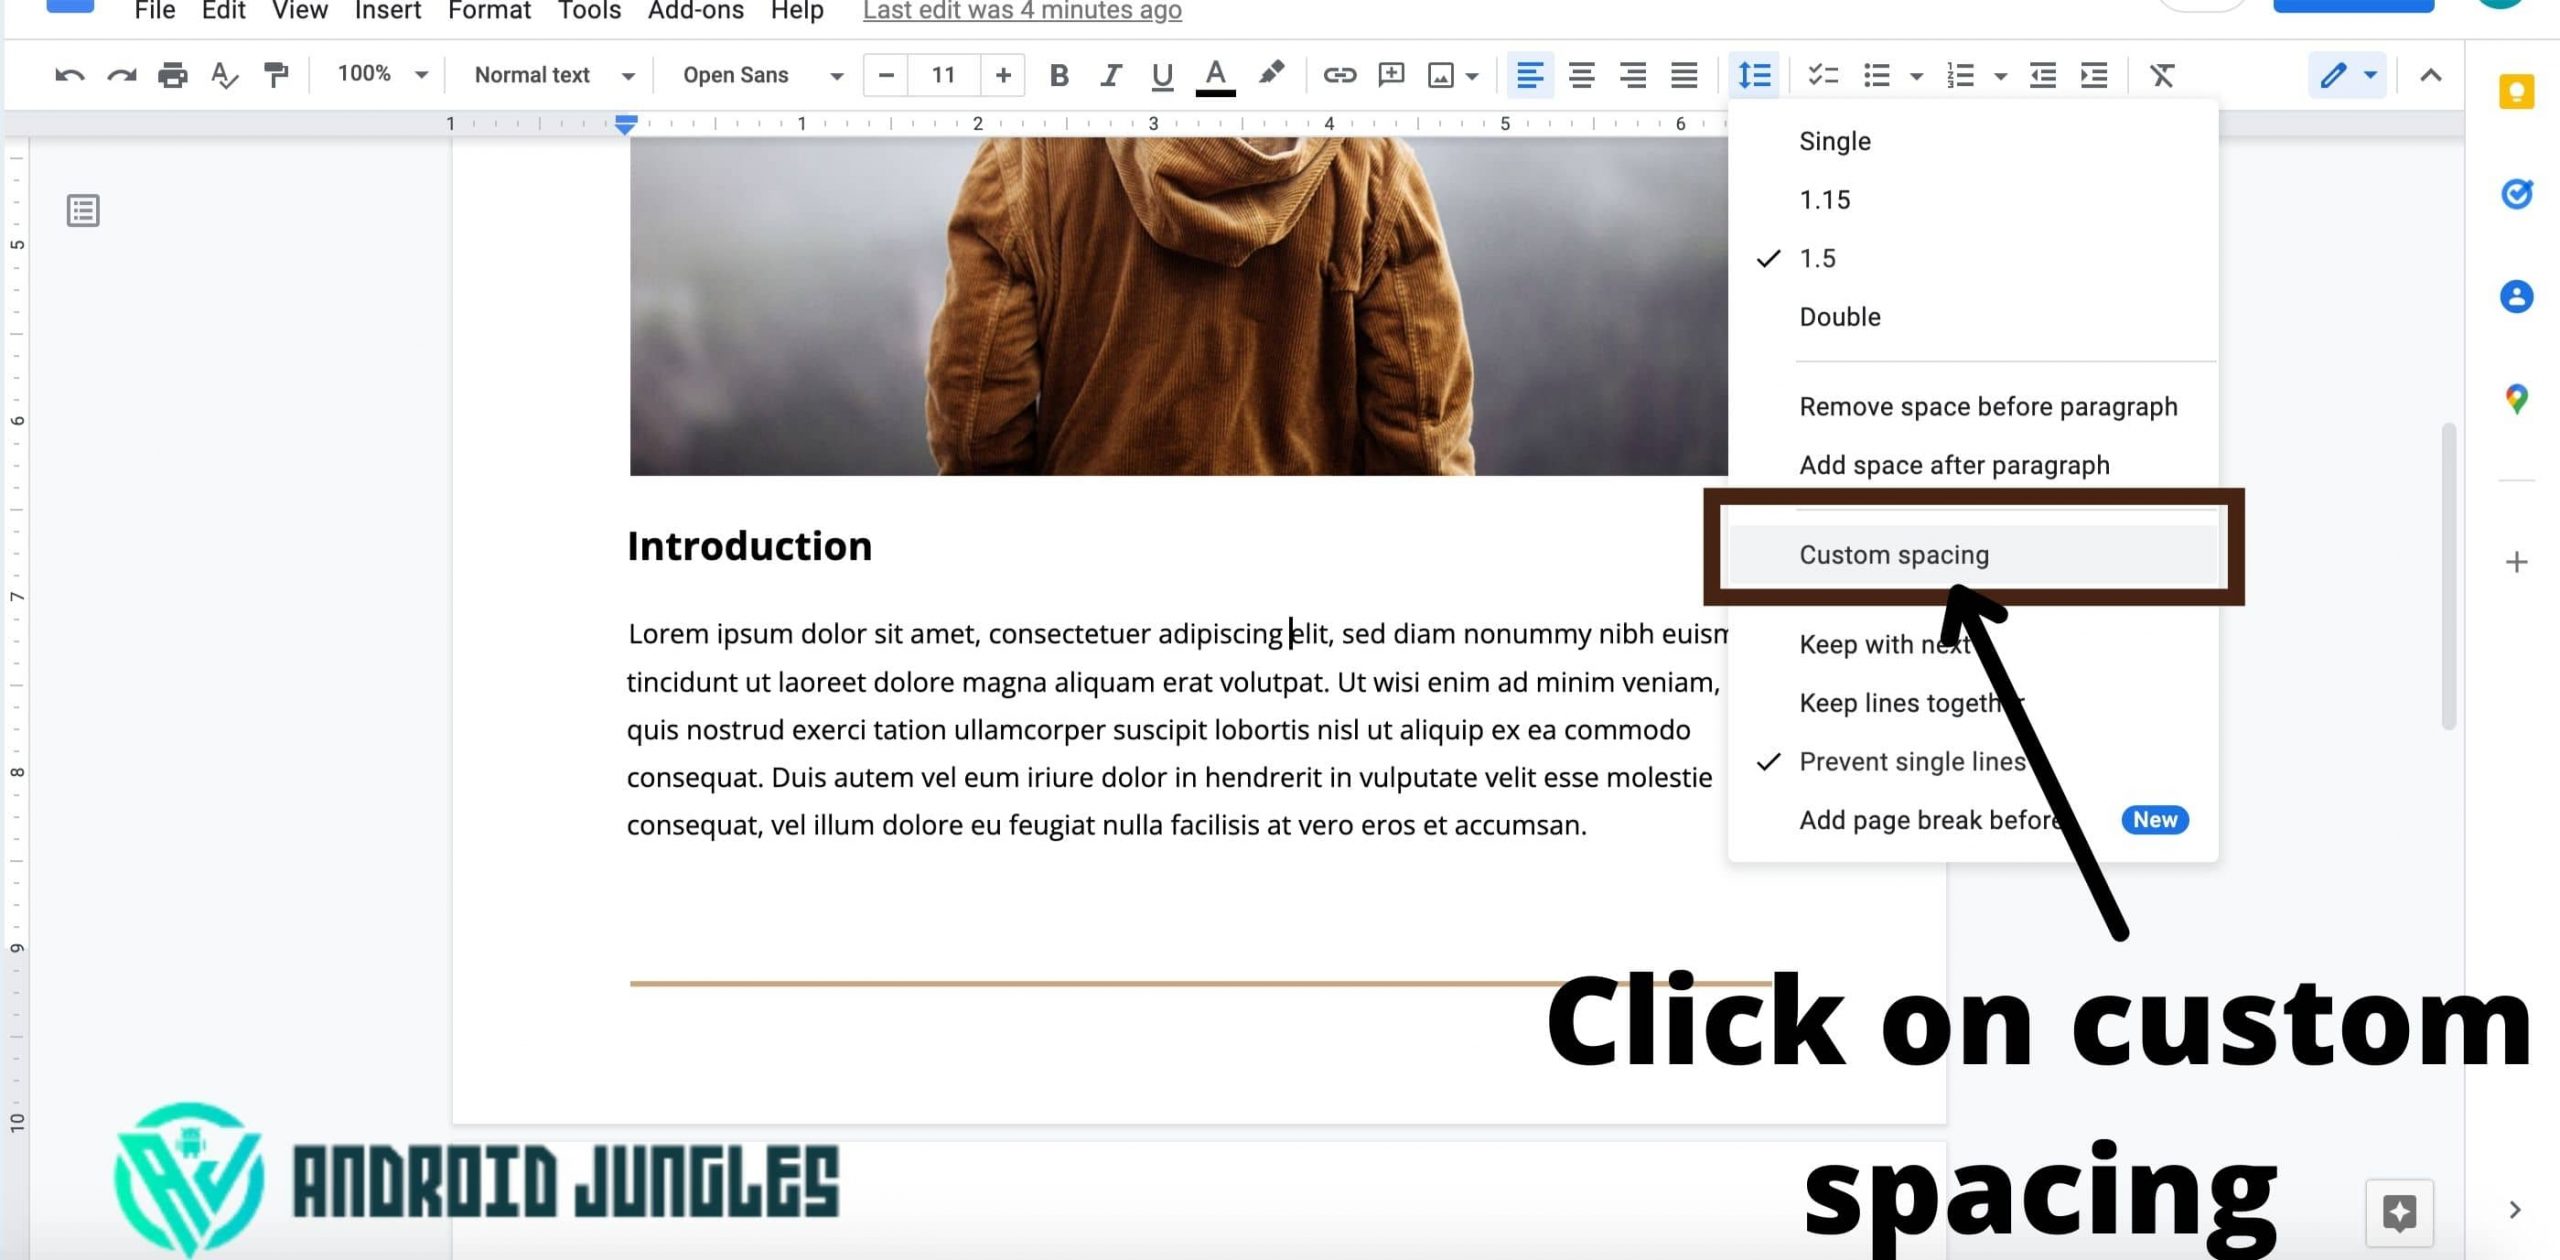Open the Format menu
Viewport: 2560px width, 1260px height.
(489, 11)
